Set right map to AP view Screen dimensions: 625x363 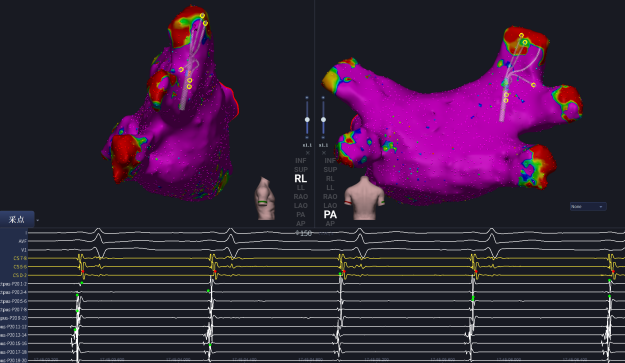click(330, 224)
